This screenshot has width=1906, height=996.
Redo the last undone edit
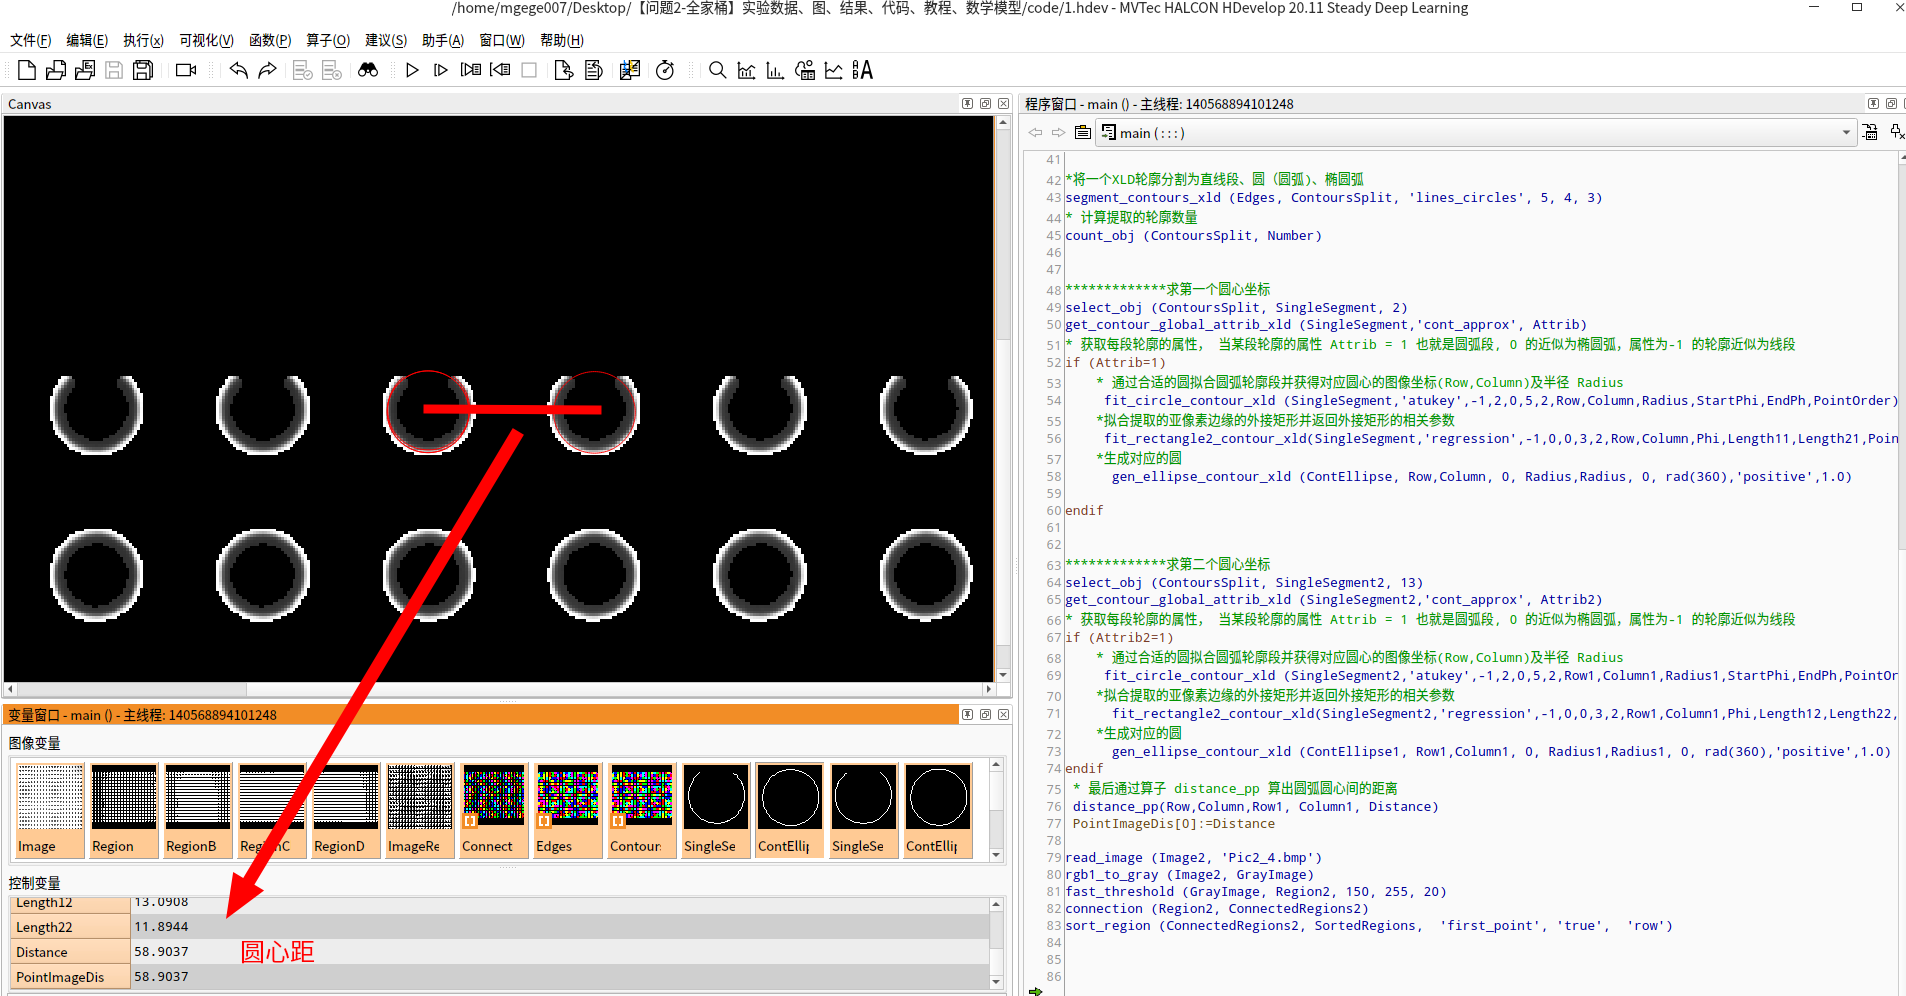click(267, 70)
